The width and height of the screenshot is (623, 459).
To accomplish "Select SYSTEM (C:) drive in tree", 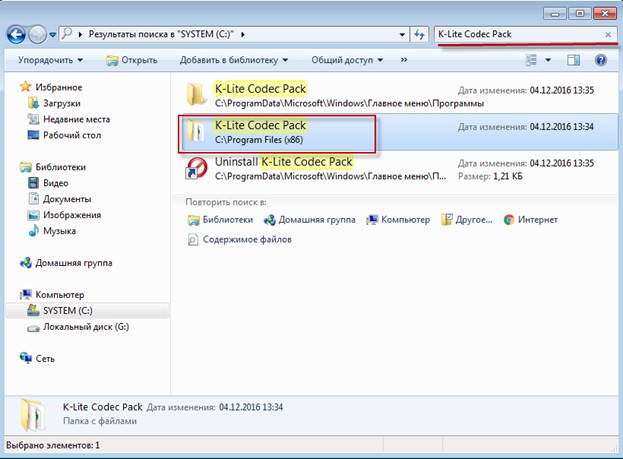I will [x=87, y=310].
